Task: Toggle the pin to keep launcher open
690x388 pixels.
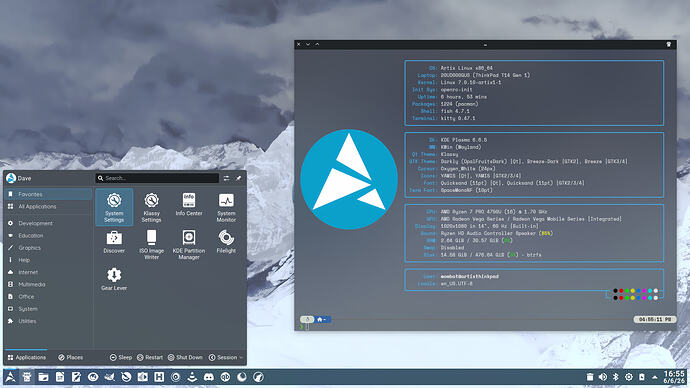Action: (x=239, y=178)
